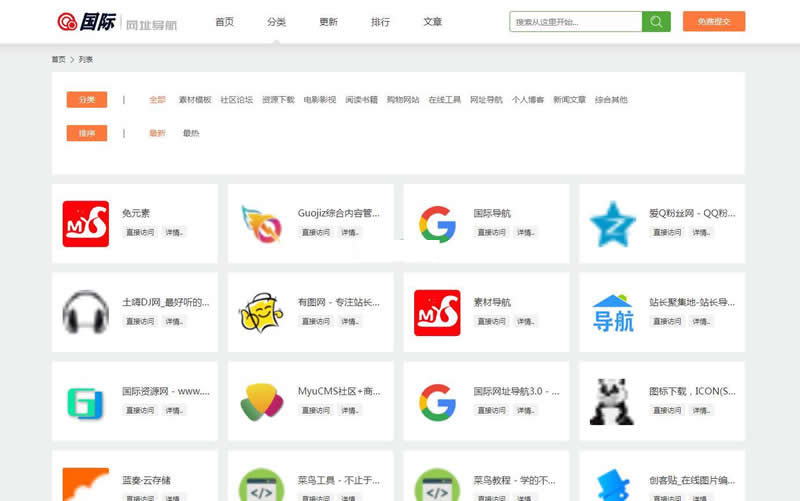Click the 国际网址导航 site logo
The image size is (800, 501).
(x=117, y=22)
